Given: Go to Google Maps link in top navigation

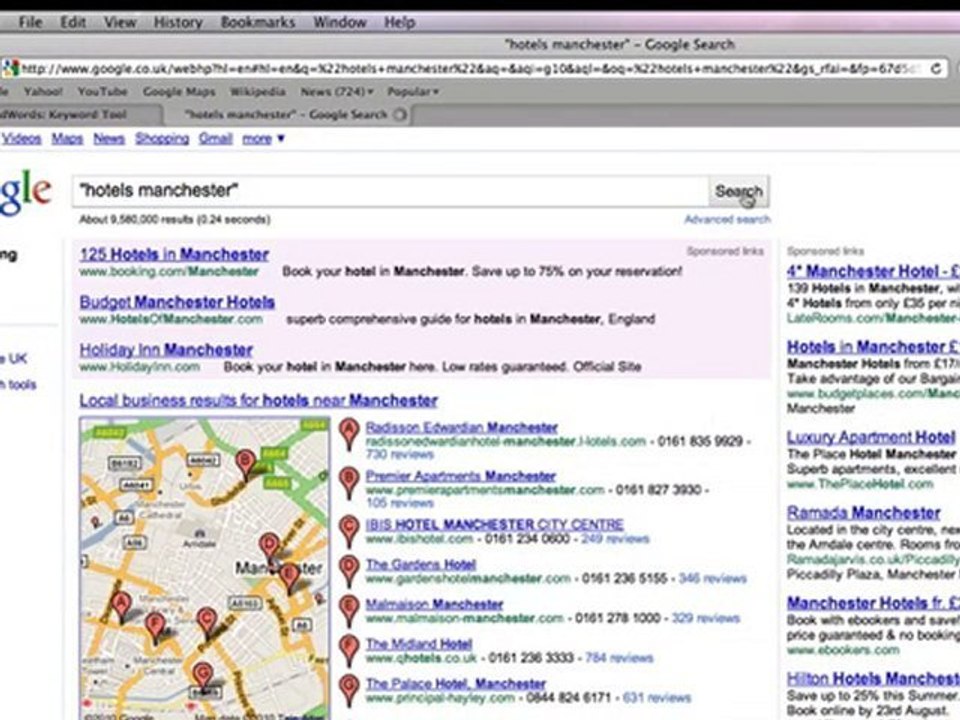Looking at the screenshot, I should 67,139.
